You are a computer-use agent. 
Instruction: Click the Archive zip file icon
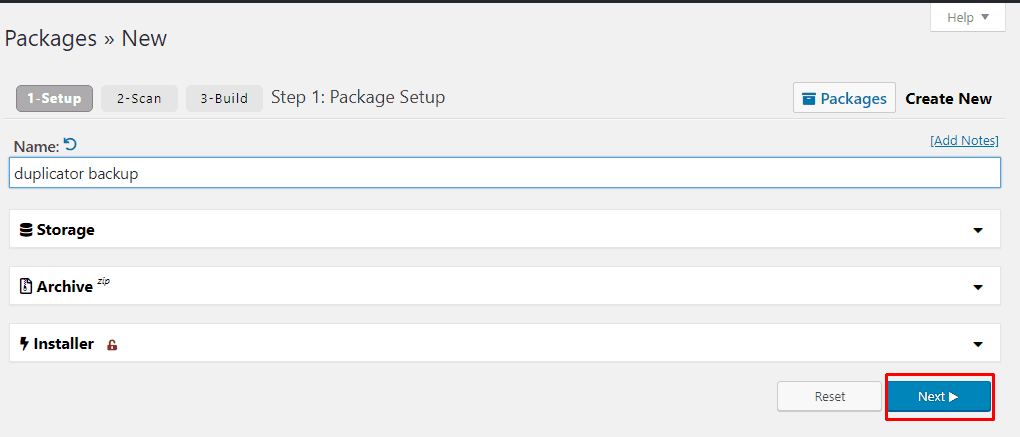point(26,287)
